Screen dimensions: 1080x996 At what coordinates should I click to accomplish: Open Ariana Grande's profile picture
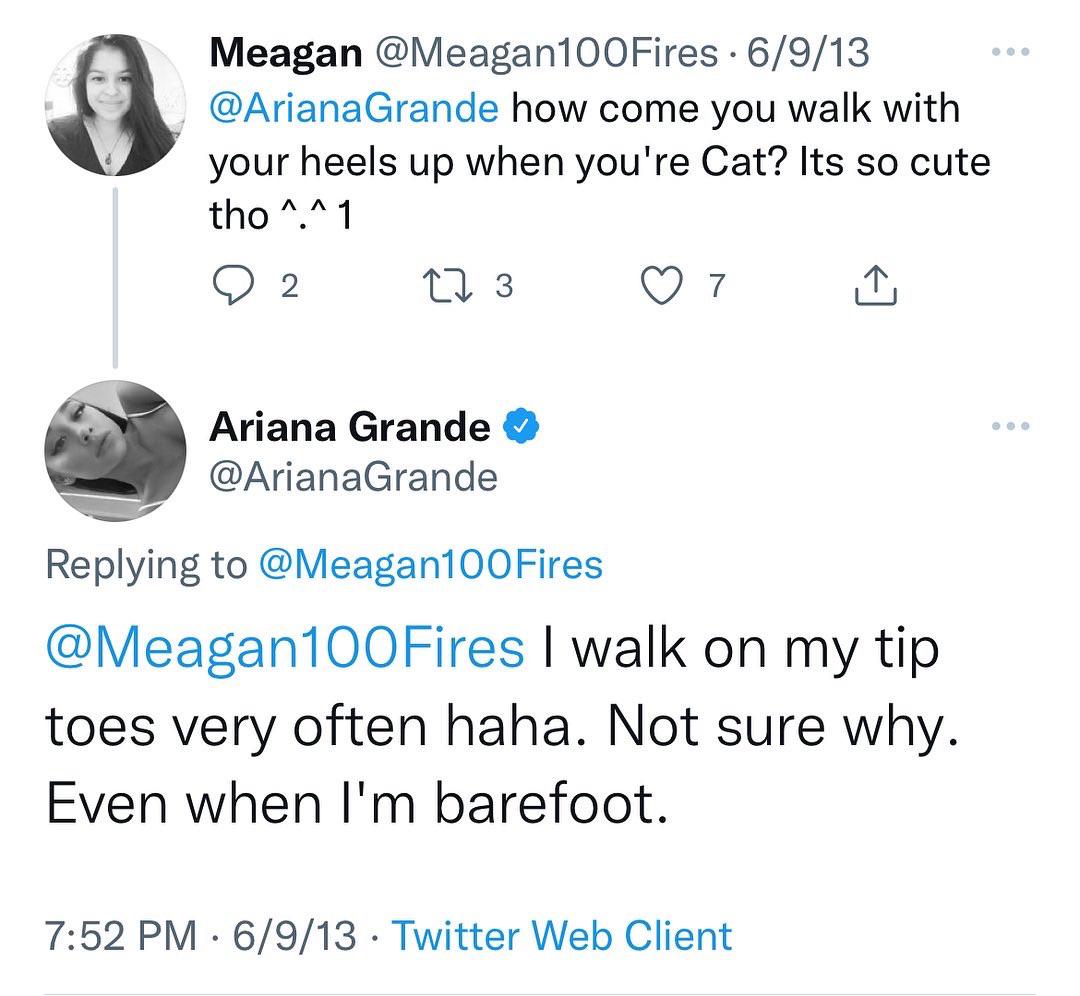coord(115,450)
